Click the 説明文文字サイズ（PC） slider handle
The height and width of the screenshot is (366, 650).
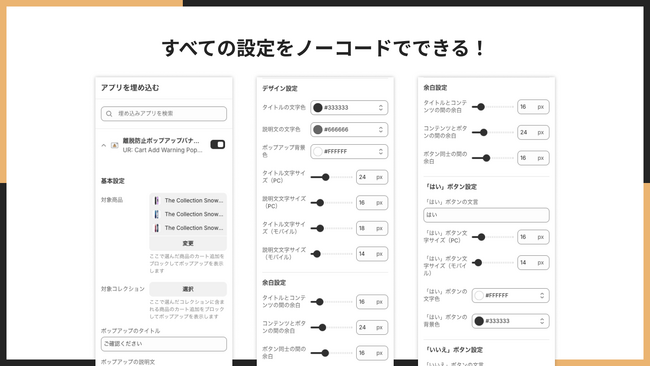click(320, 203)
